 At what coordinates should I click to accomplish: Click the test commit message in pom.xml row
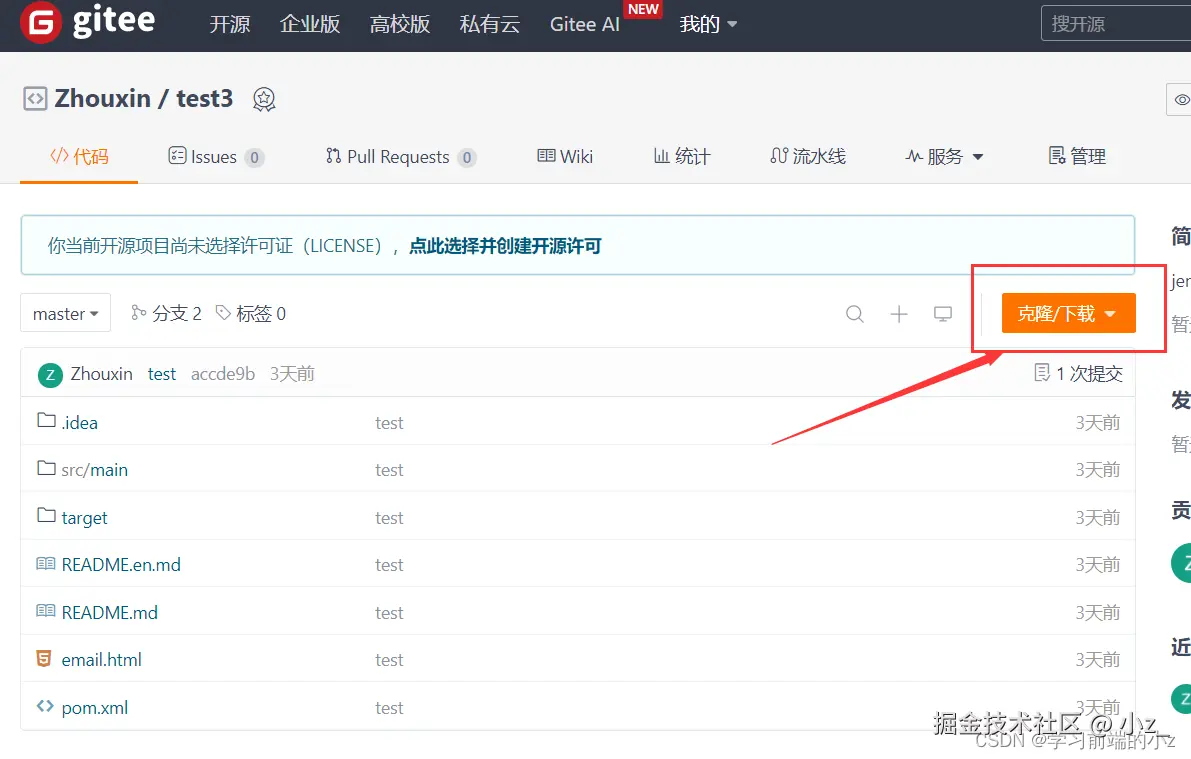pos(389,707)
